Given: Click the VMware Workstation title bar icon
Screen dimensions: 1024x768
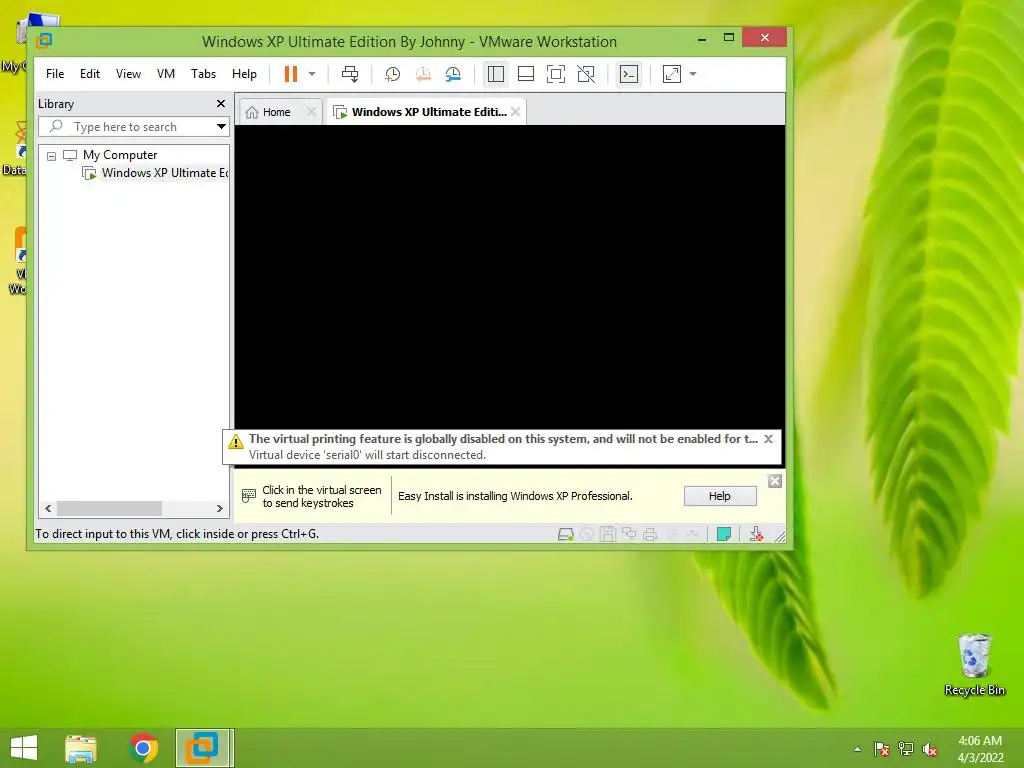Looking at the screenshot, I should 44,40.
